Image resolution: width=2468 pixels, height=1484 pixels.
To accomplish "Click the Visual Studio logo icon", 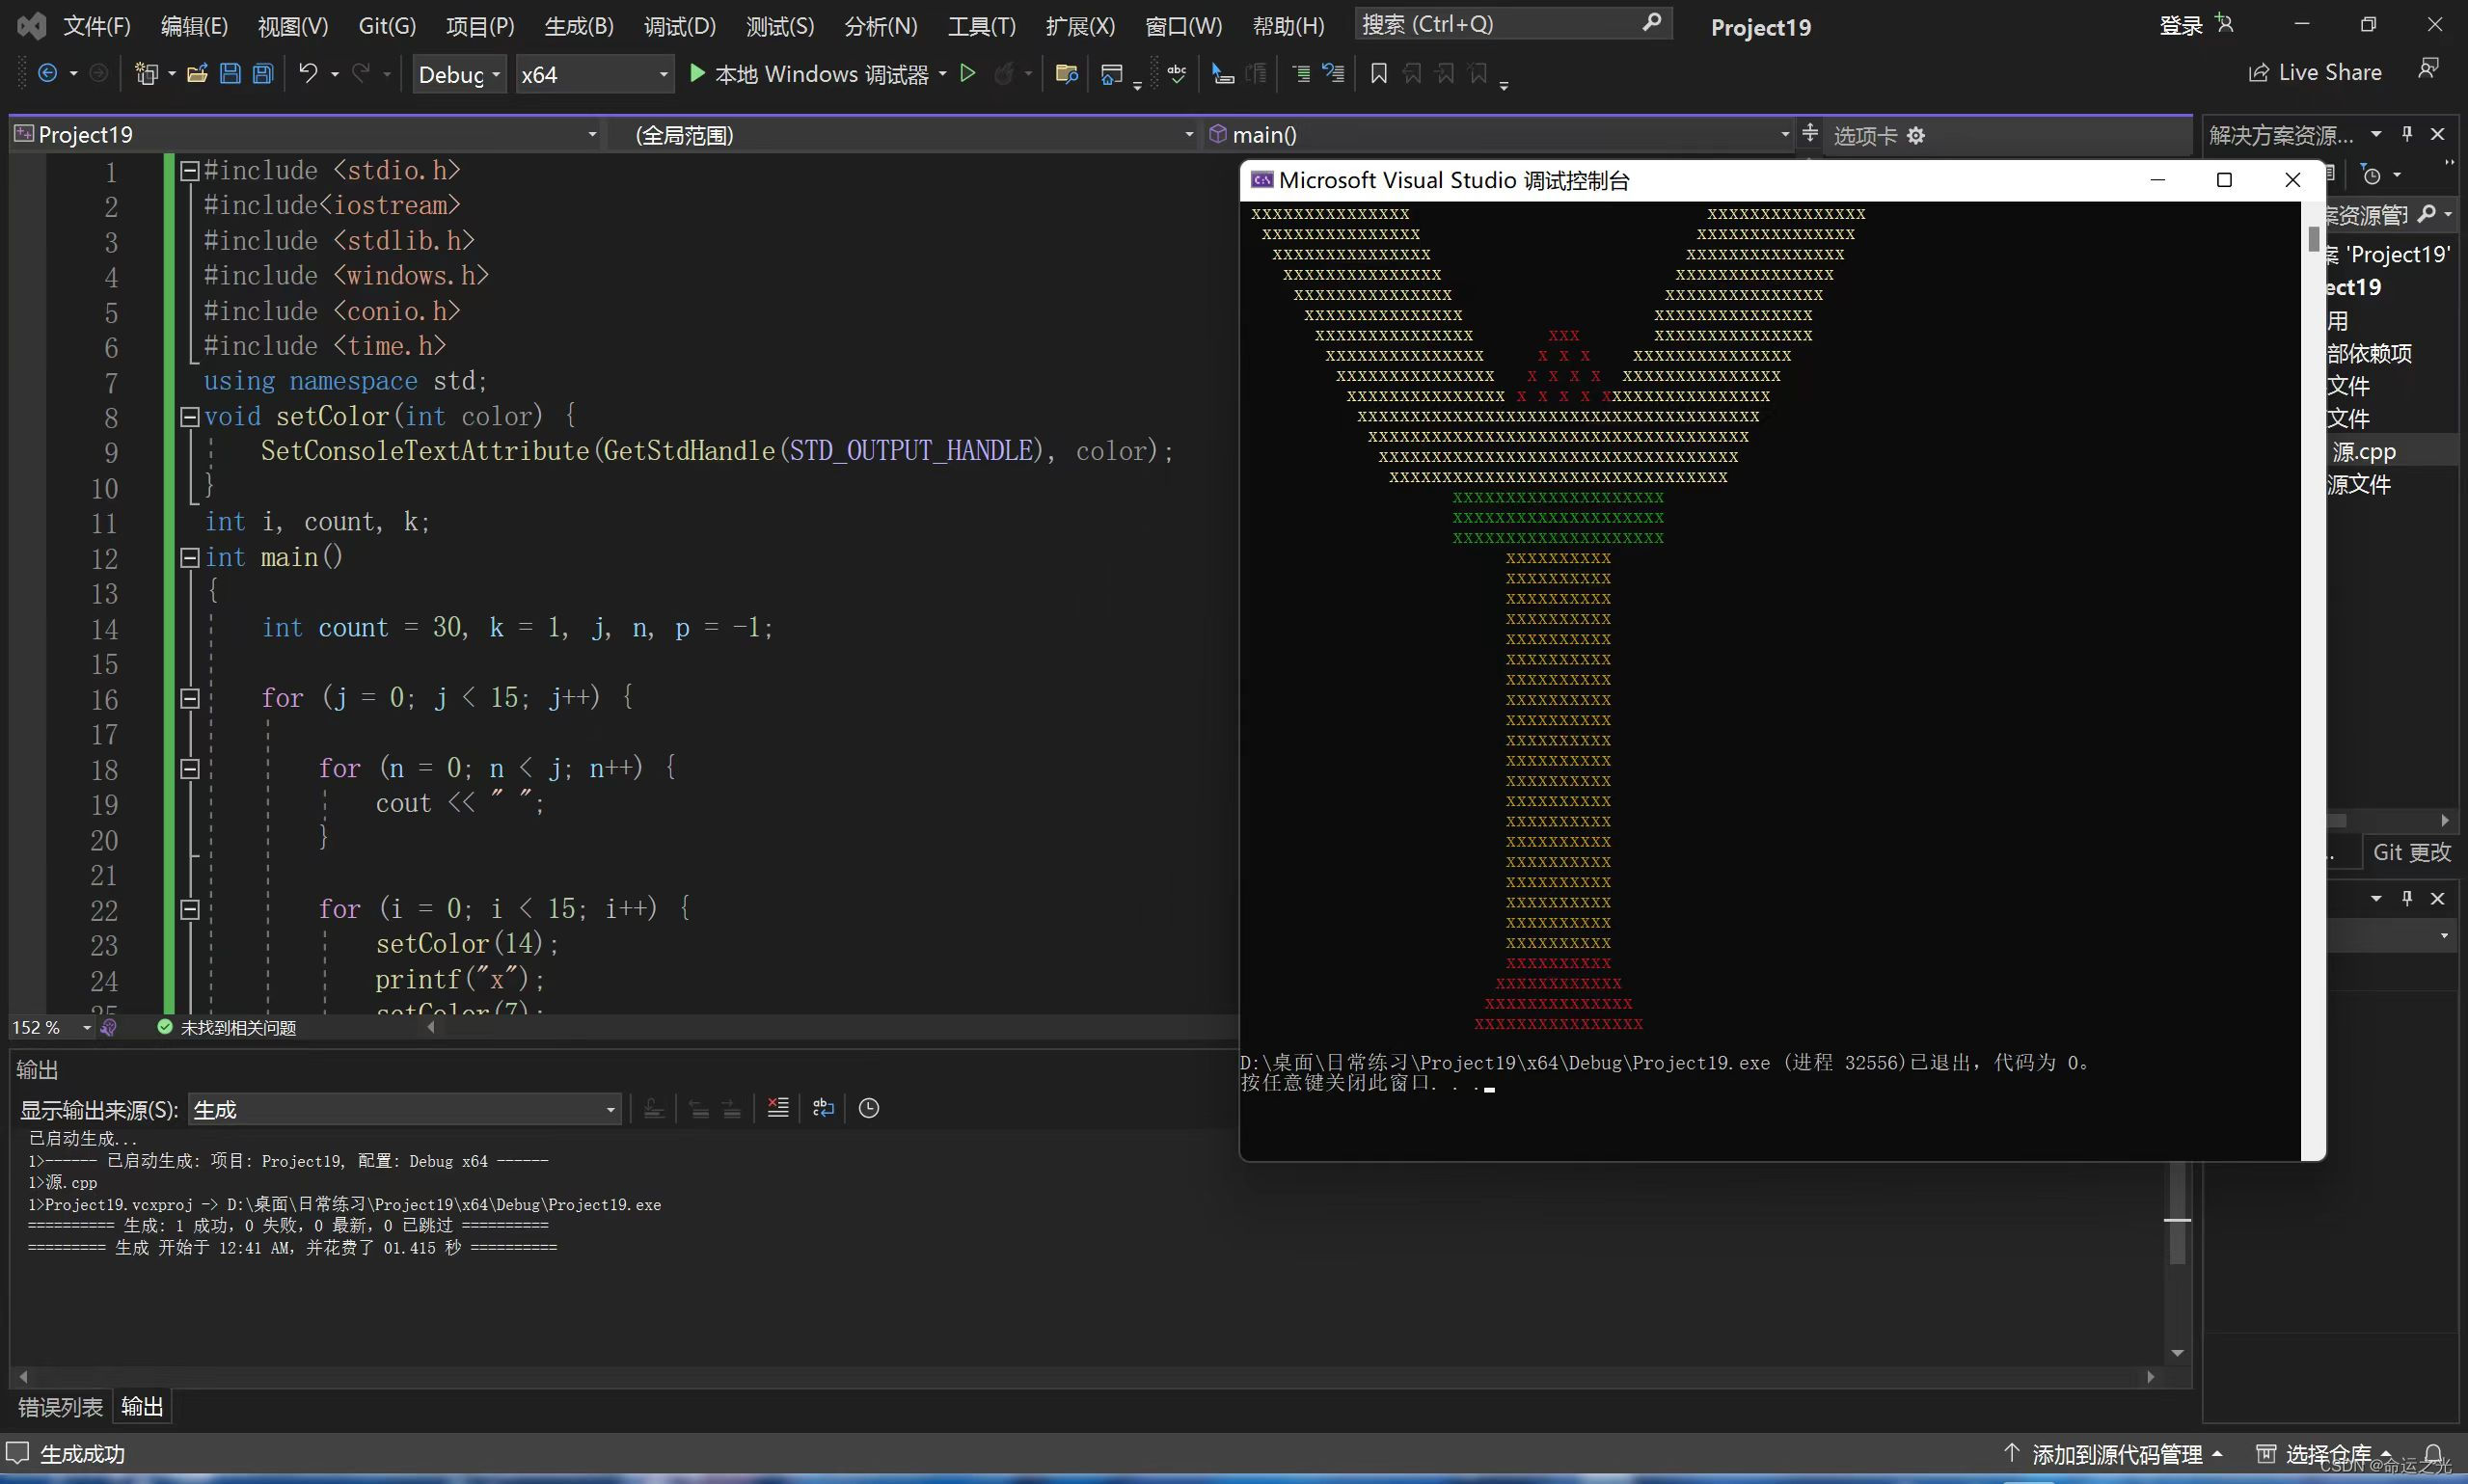I will click(31, 26).
